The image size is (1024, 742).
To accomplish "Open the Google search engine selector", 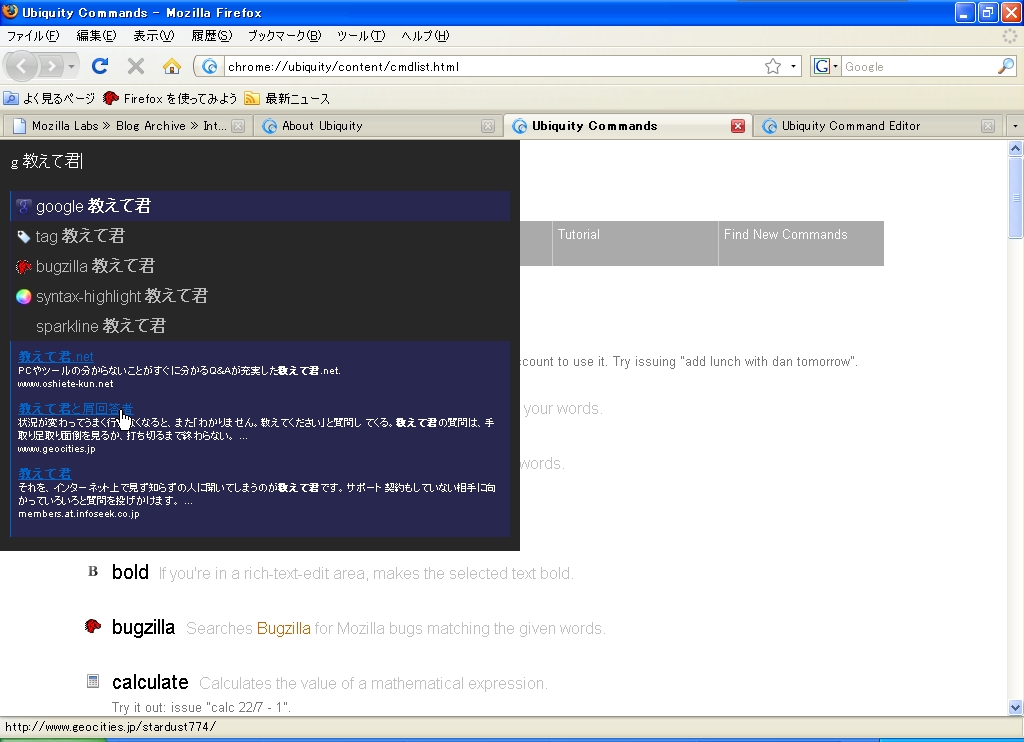I will pyautogui.click(x=825, y=66).
